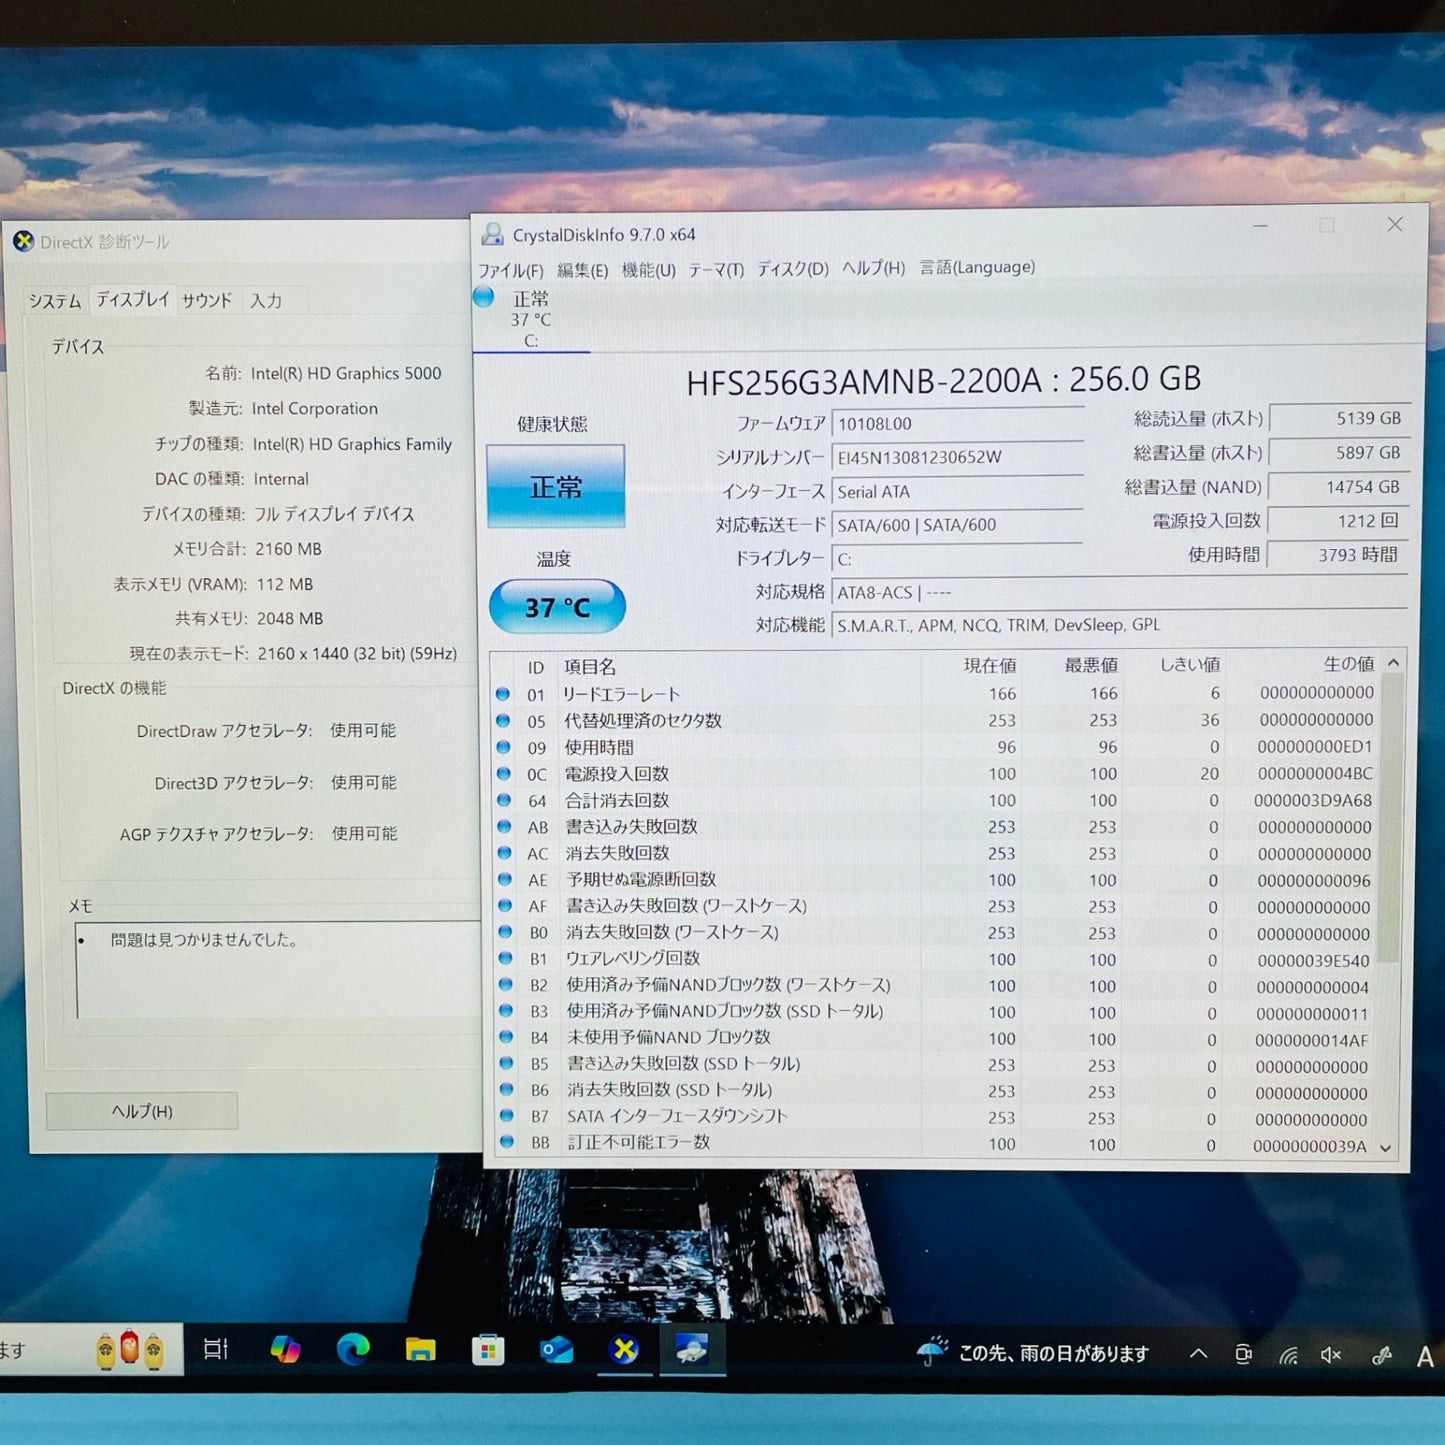Switch to the サウンド tab
1445x1445 pixels.
point(207,300)
